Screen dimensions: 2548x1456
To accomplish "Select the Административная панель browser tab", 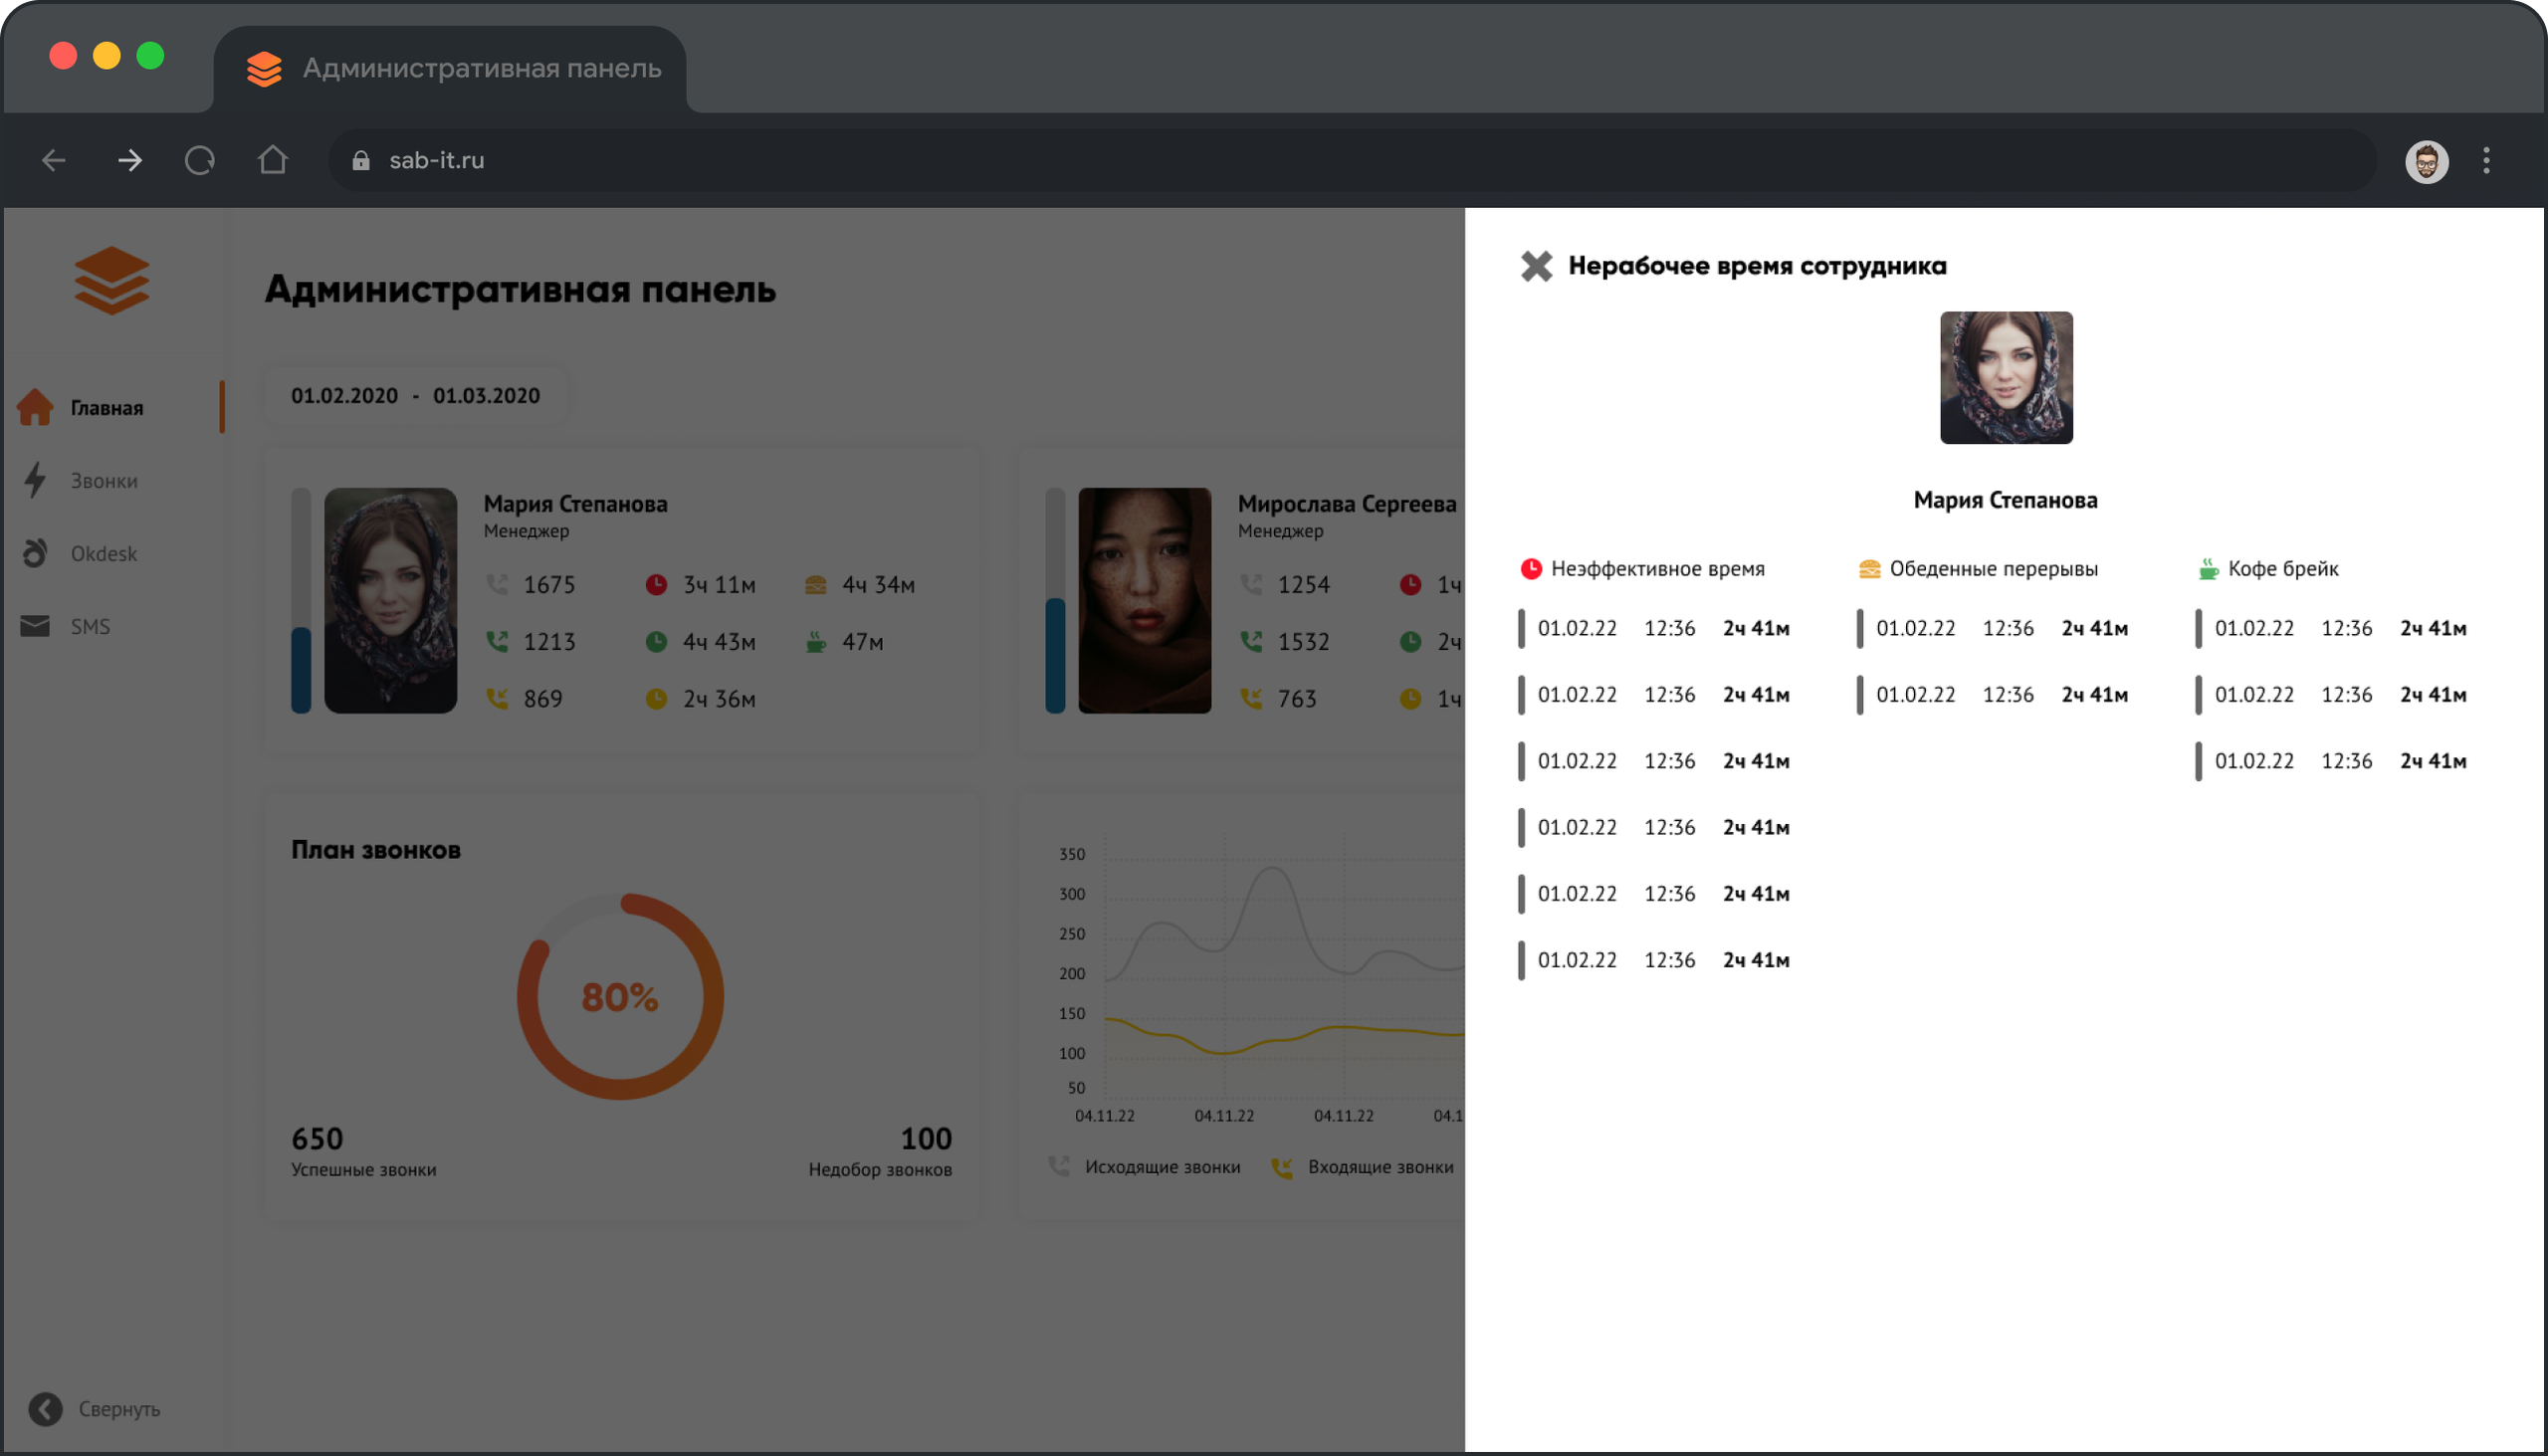I will tap(455, 68).
